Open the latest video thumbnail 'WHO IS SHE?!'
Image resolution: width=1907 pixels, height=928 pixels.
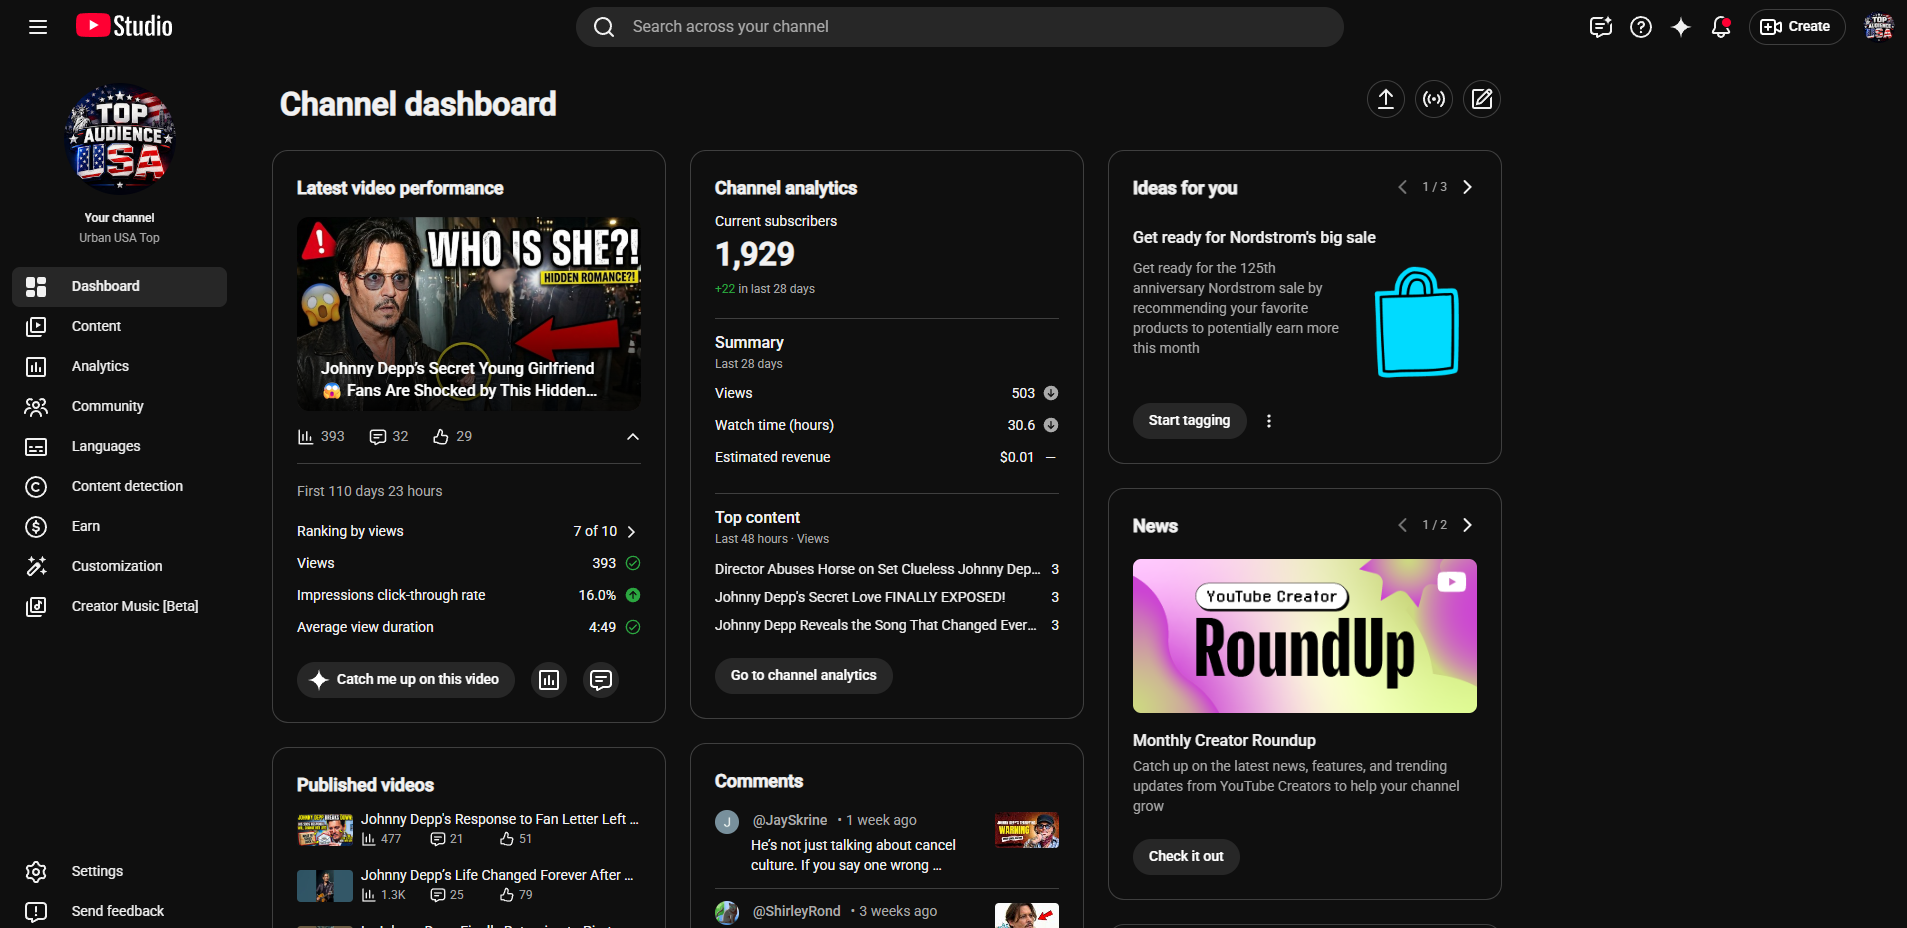[x=469, y=314]
